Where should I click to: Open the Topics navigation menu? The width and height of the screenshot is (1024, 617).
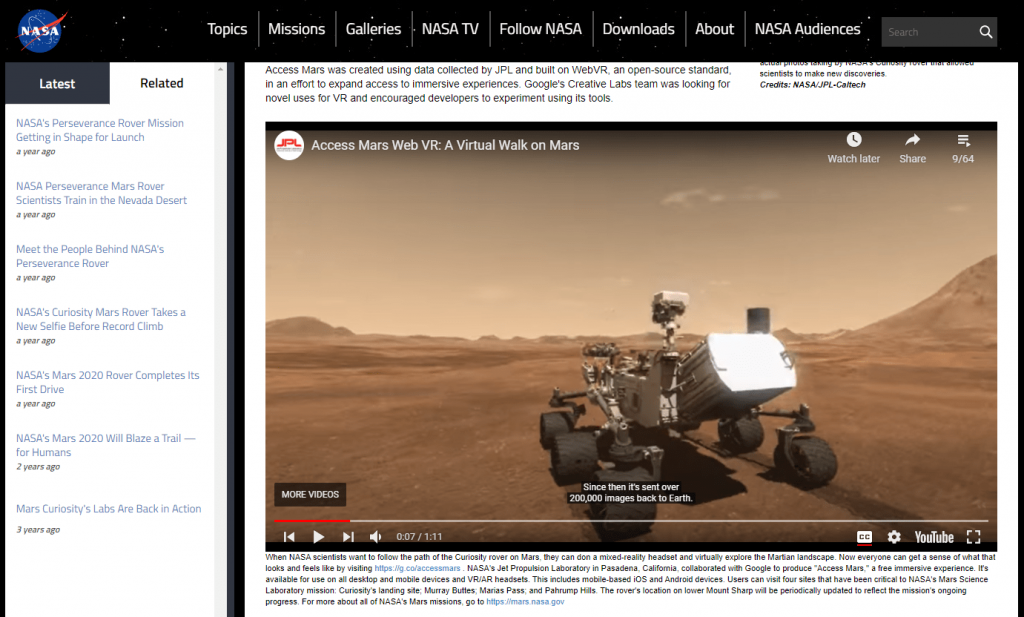coord(227,29)
